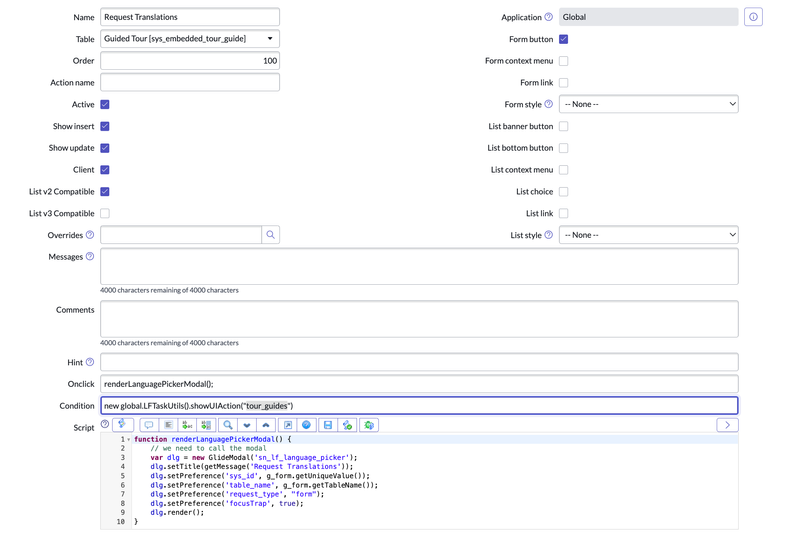Click the format code toolbar icon
This screenshot has height=540, width=792.
pos(168,425)
